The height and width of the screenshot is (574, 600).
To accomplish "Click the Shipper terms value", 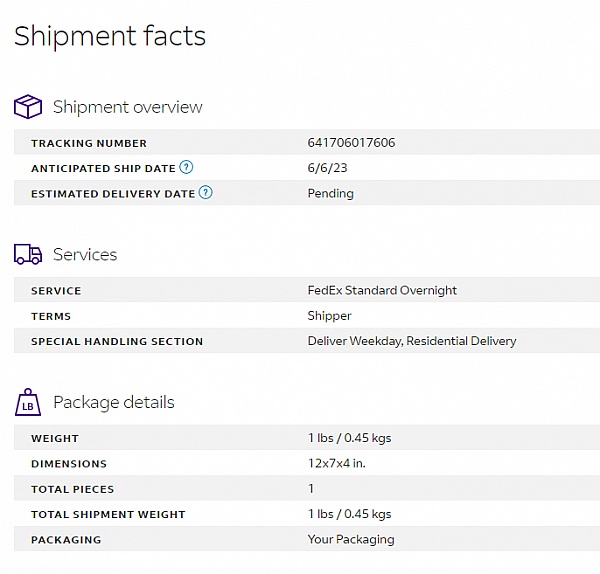I will (x=329, y=316).
